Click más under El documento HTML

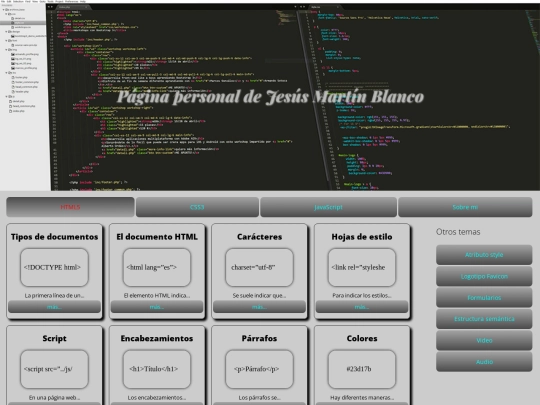(x=157, y=307)
